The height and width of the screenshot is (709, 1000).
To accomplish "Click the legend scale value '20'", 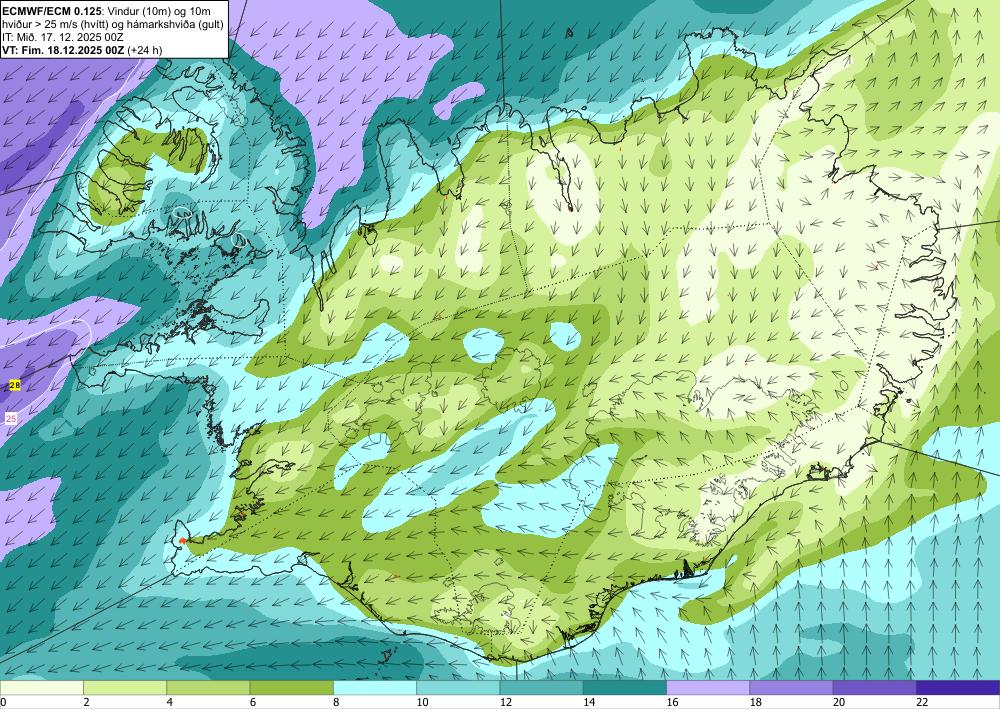I will pyautogui.click(x=839, y=702).
